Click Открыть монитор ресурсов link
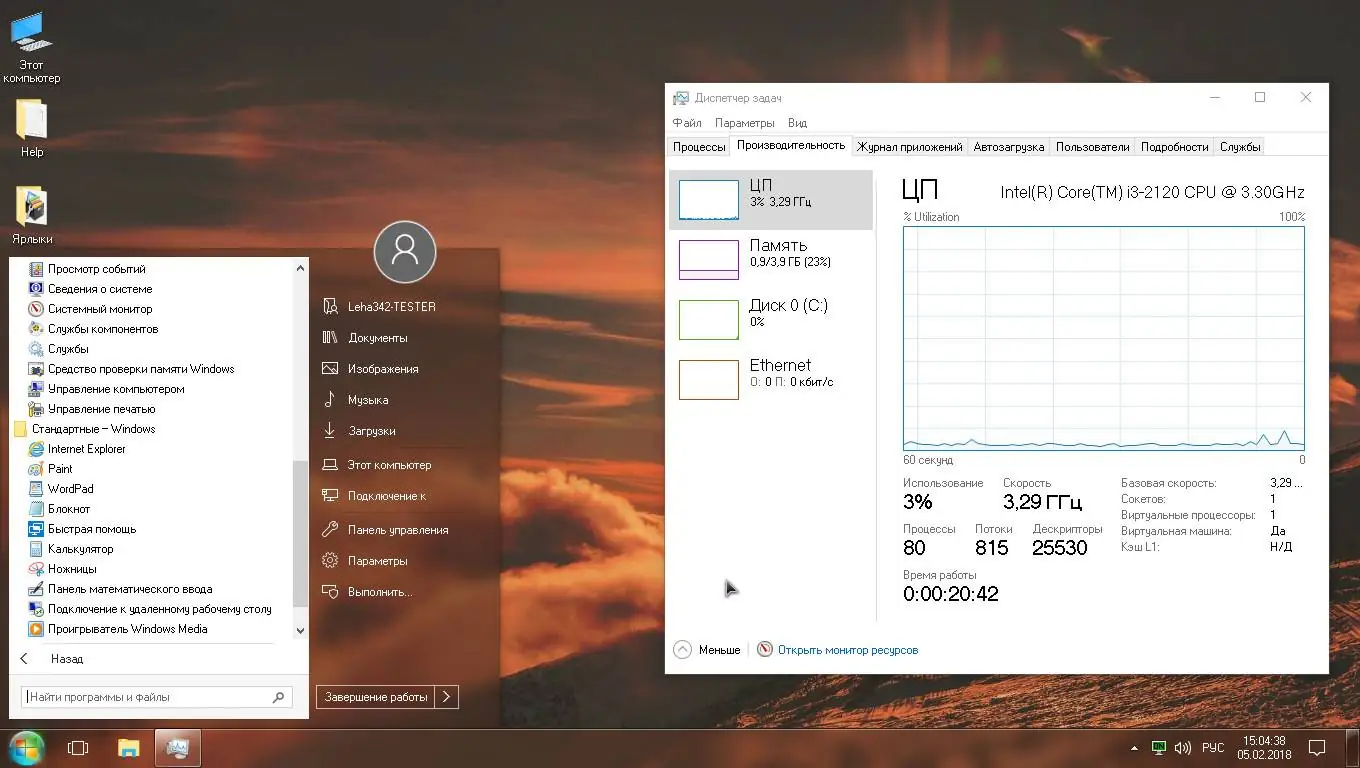 848,650
